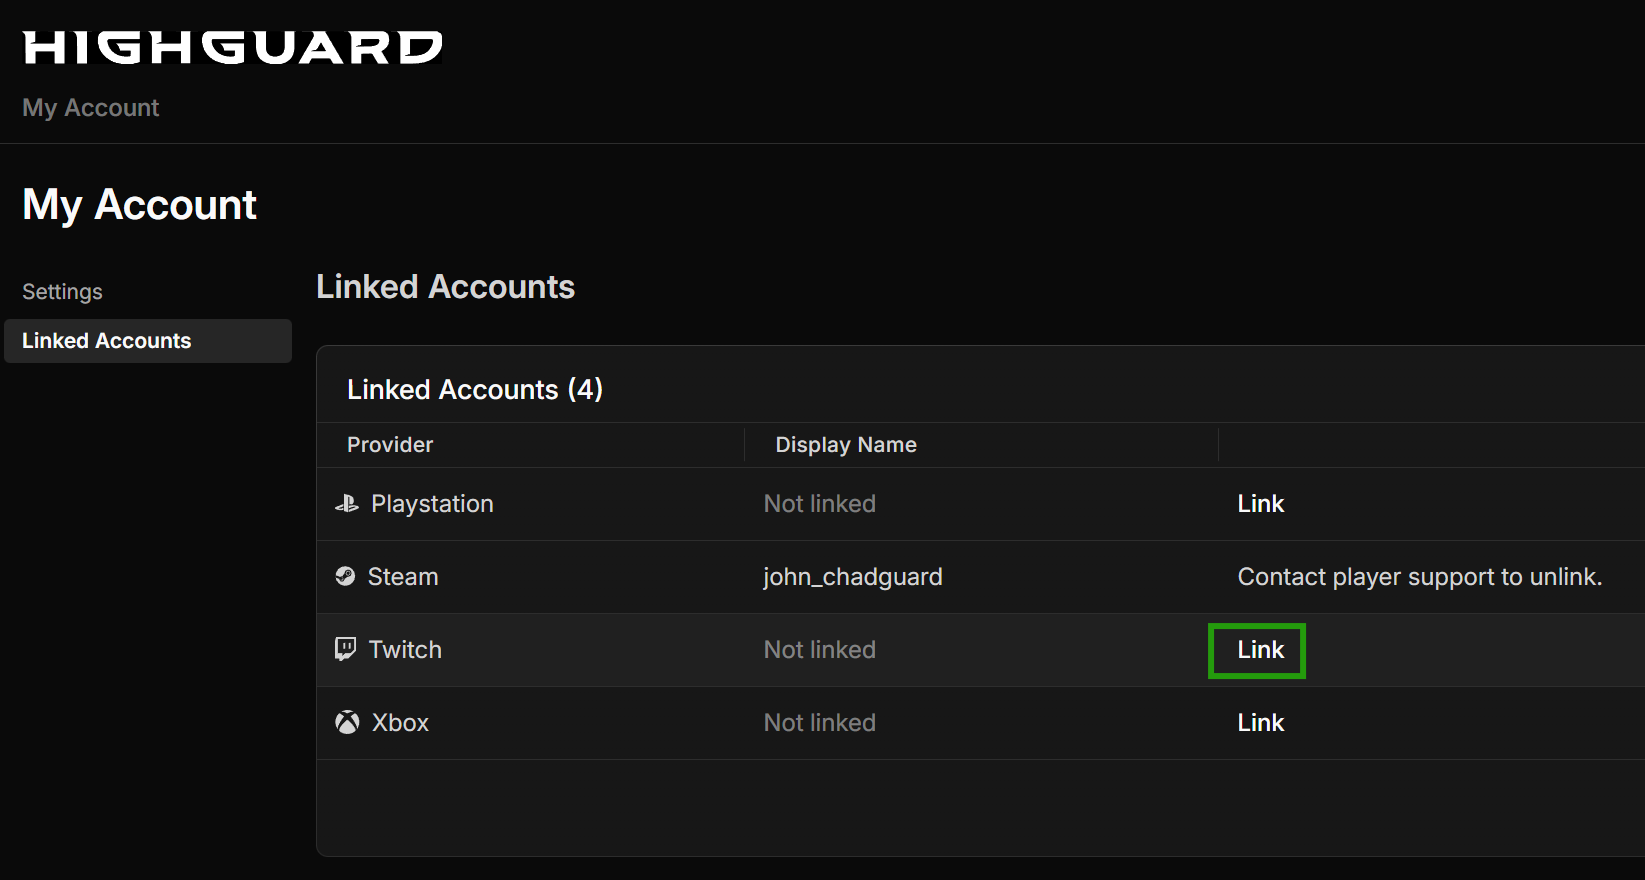
Task: Click the Xbox logo icon
Action: coord(347,722)
